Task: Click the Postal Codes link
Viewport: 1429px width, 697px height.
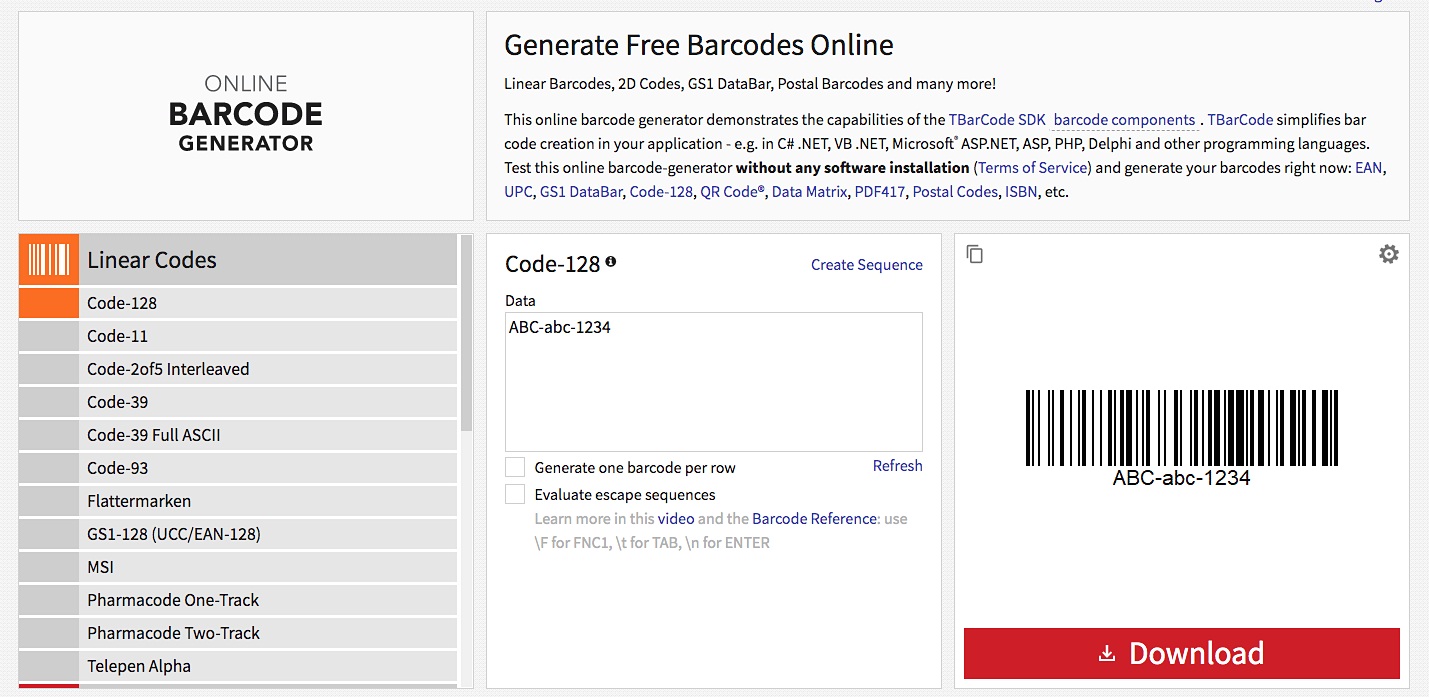Action: (955, 192)
